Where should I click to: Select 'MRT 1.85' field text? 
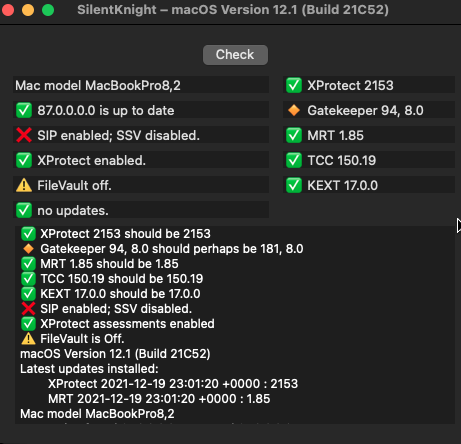pos(335,135)
